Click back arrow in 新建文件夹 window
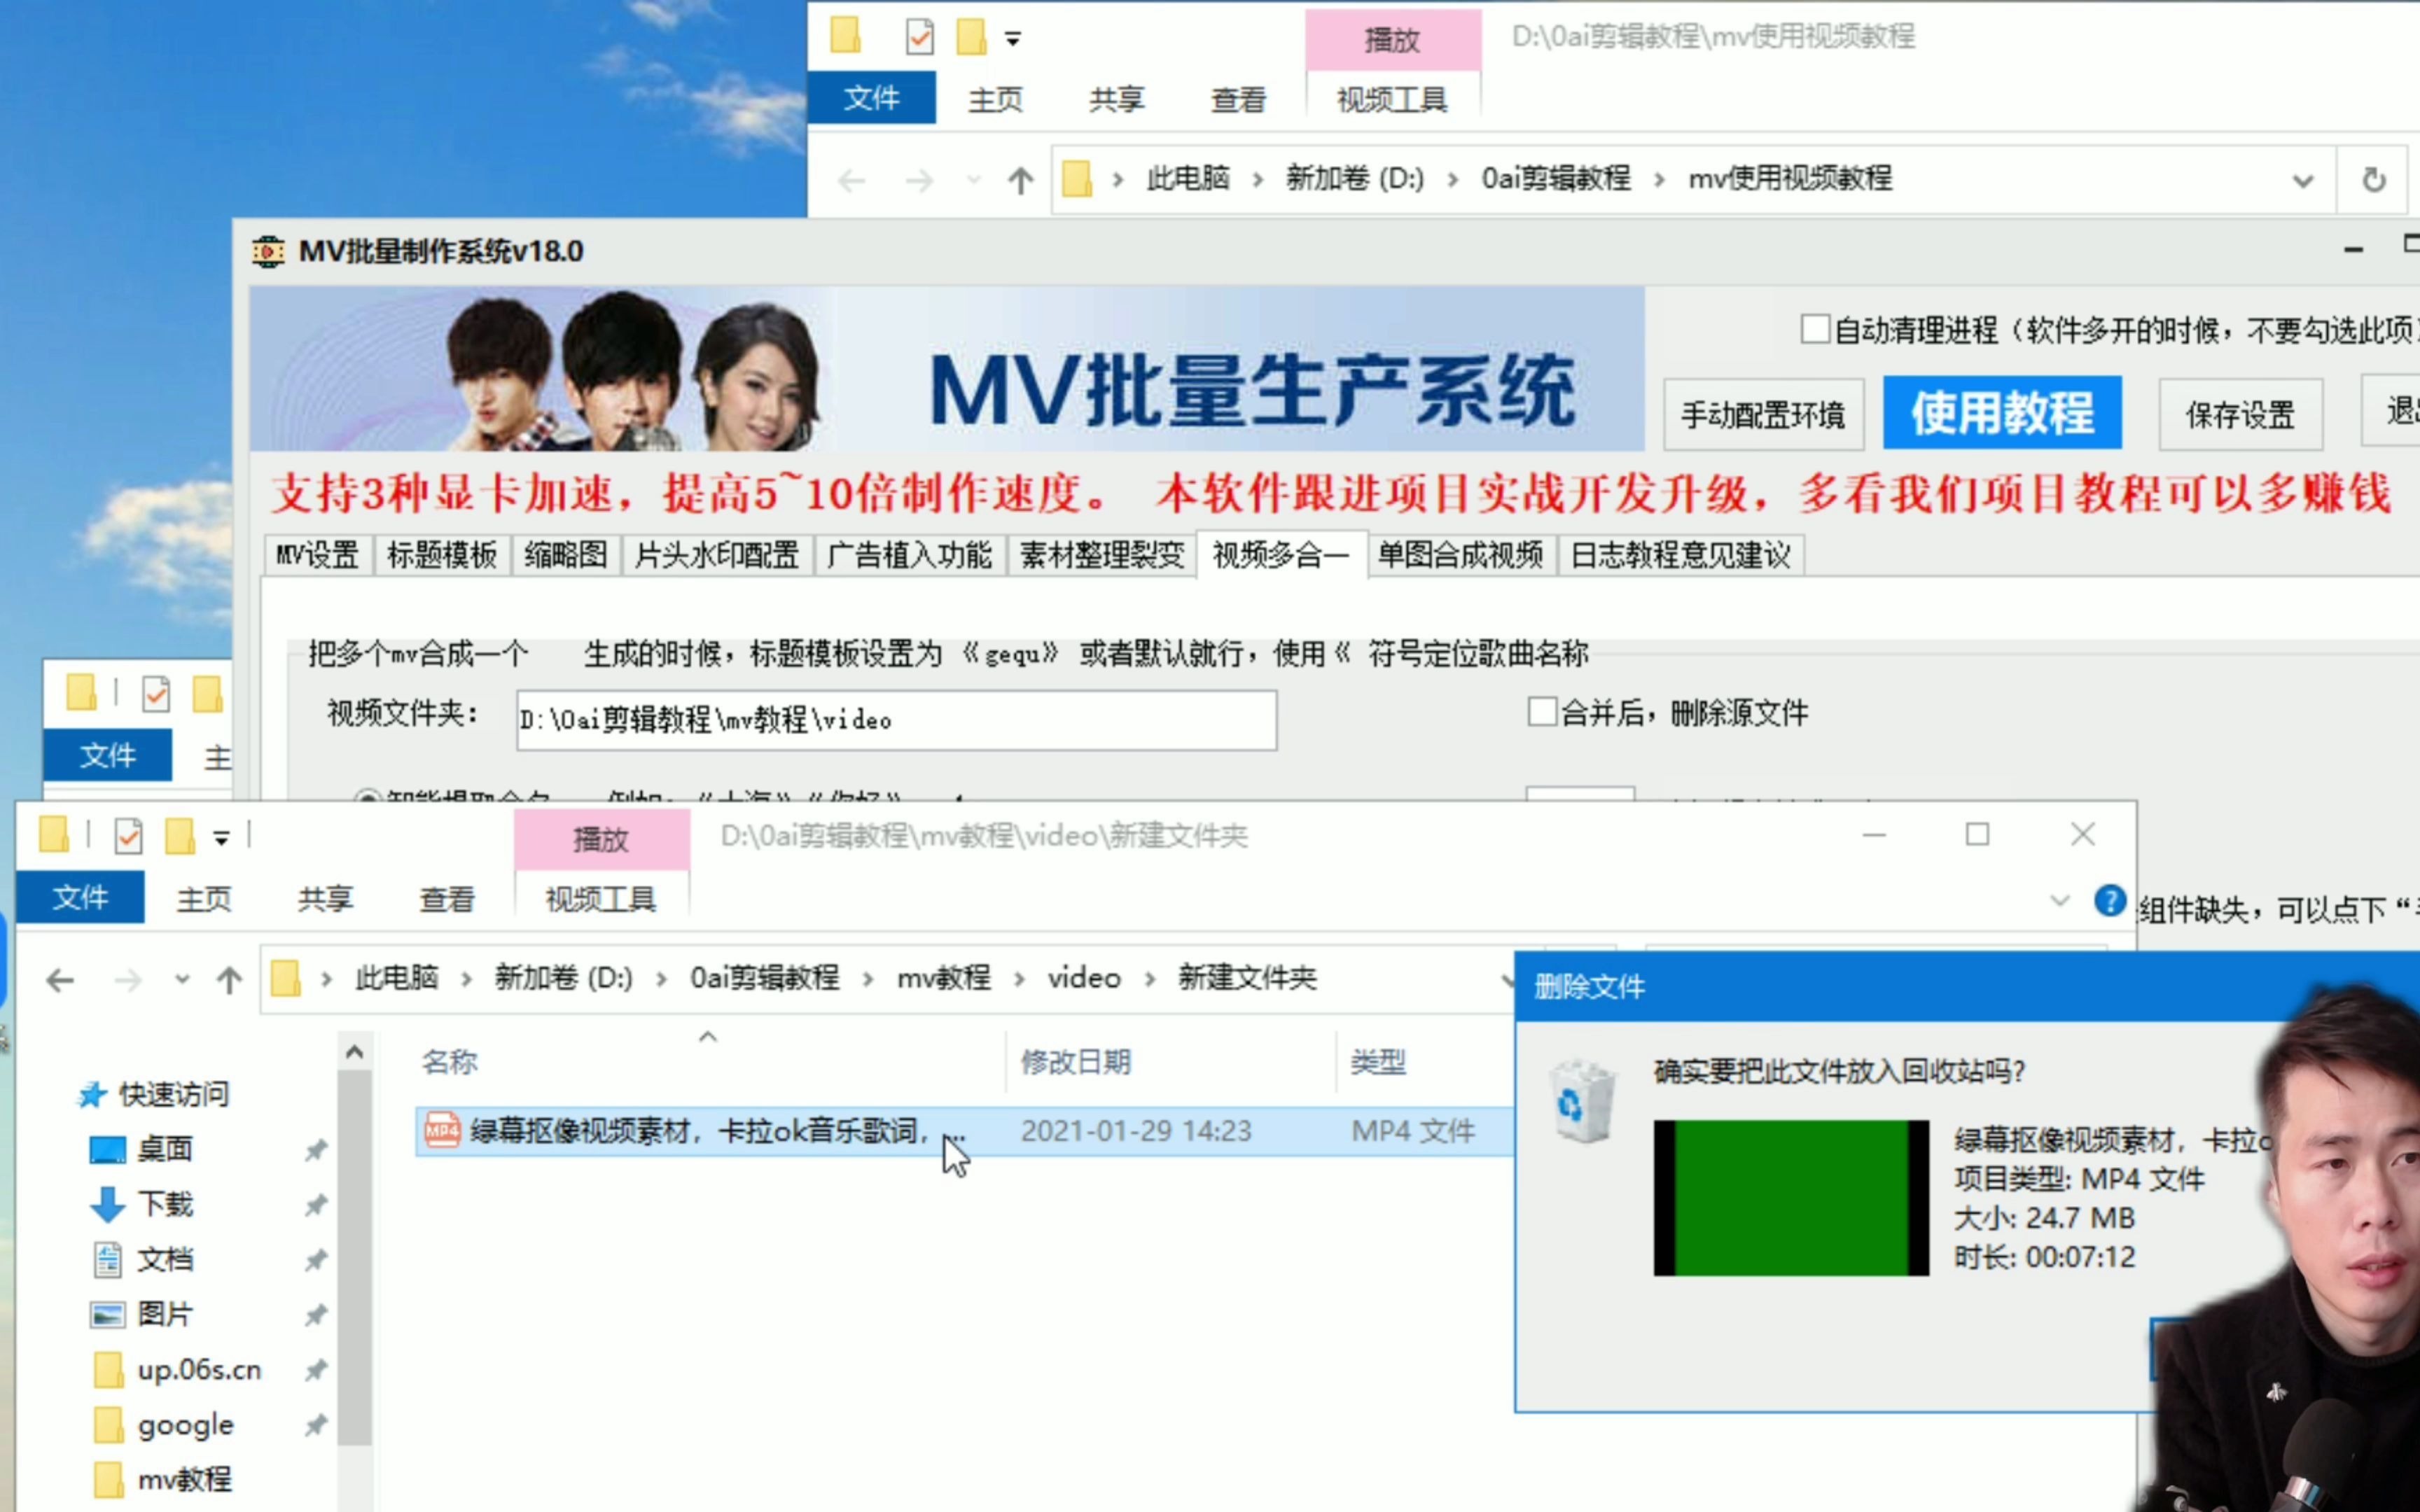This screenshot has width=2420, height=1512. 60,980
